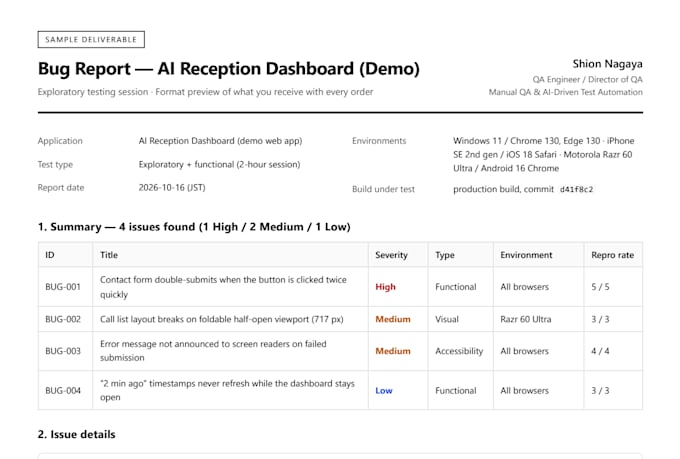Click Exploratory + functional (2-hour session) value
This screenshot has height=459, width=680.
tap(219, 164)
